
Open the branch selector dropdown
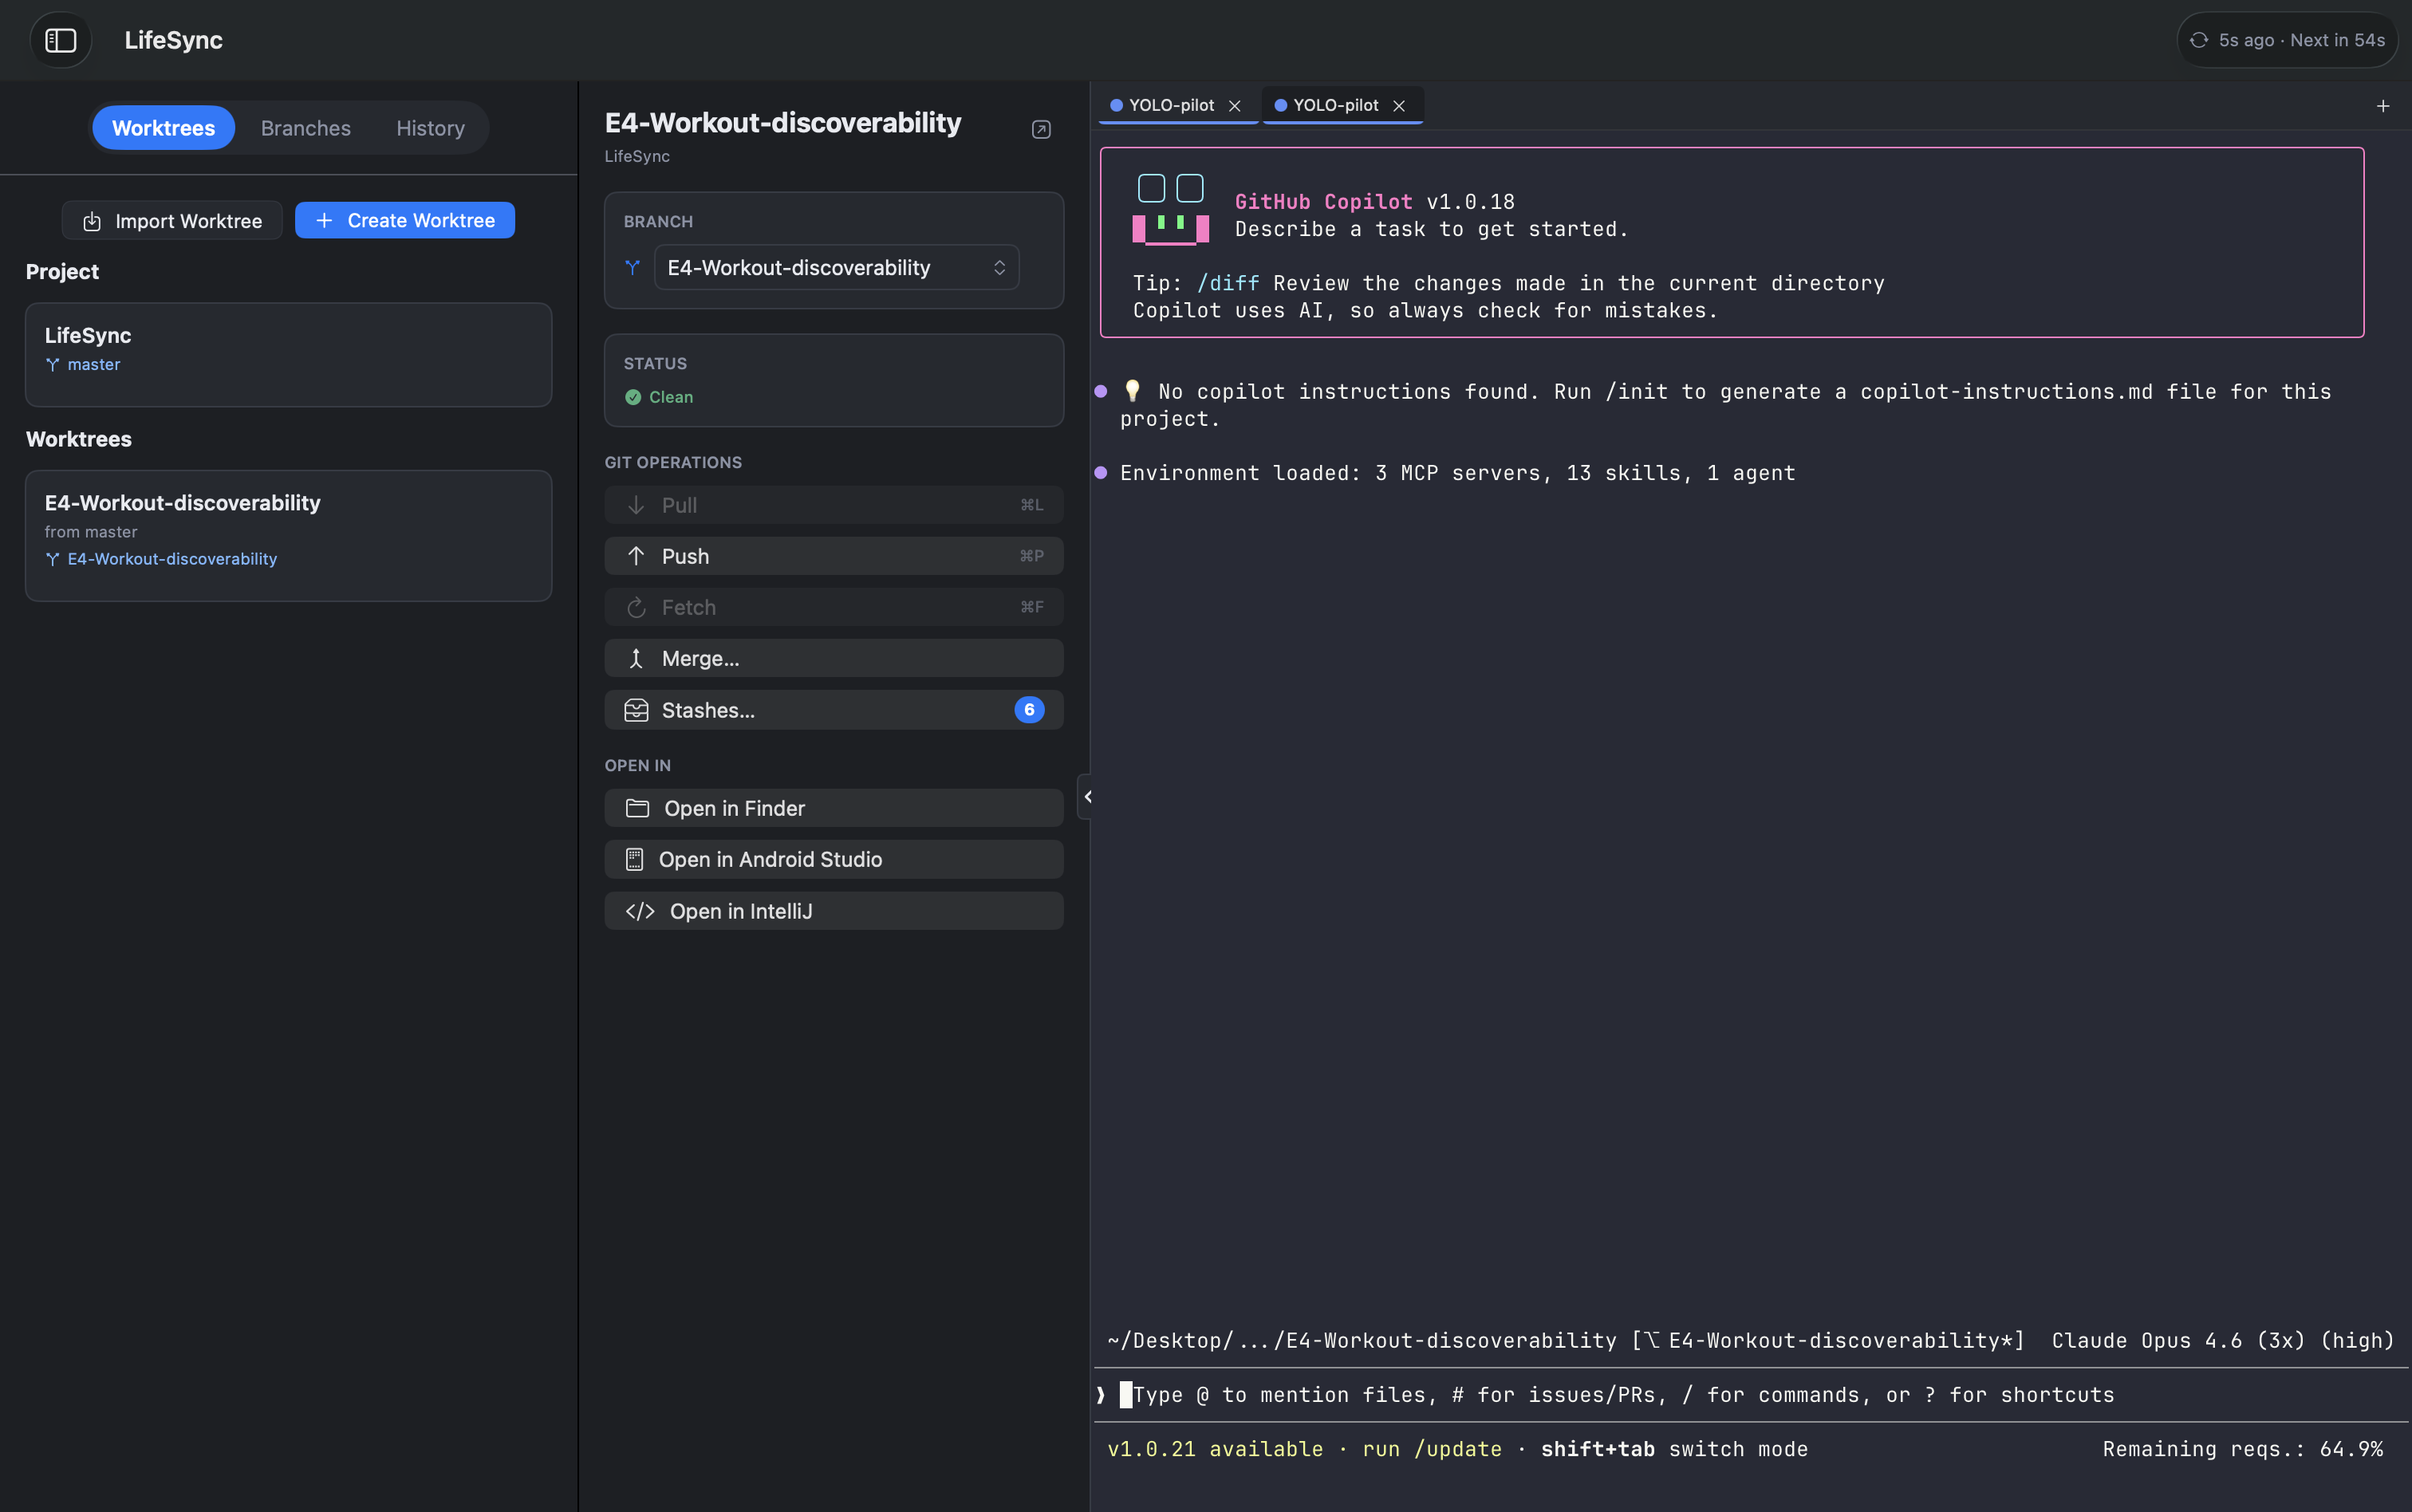(837, 267)
